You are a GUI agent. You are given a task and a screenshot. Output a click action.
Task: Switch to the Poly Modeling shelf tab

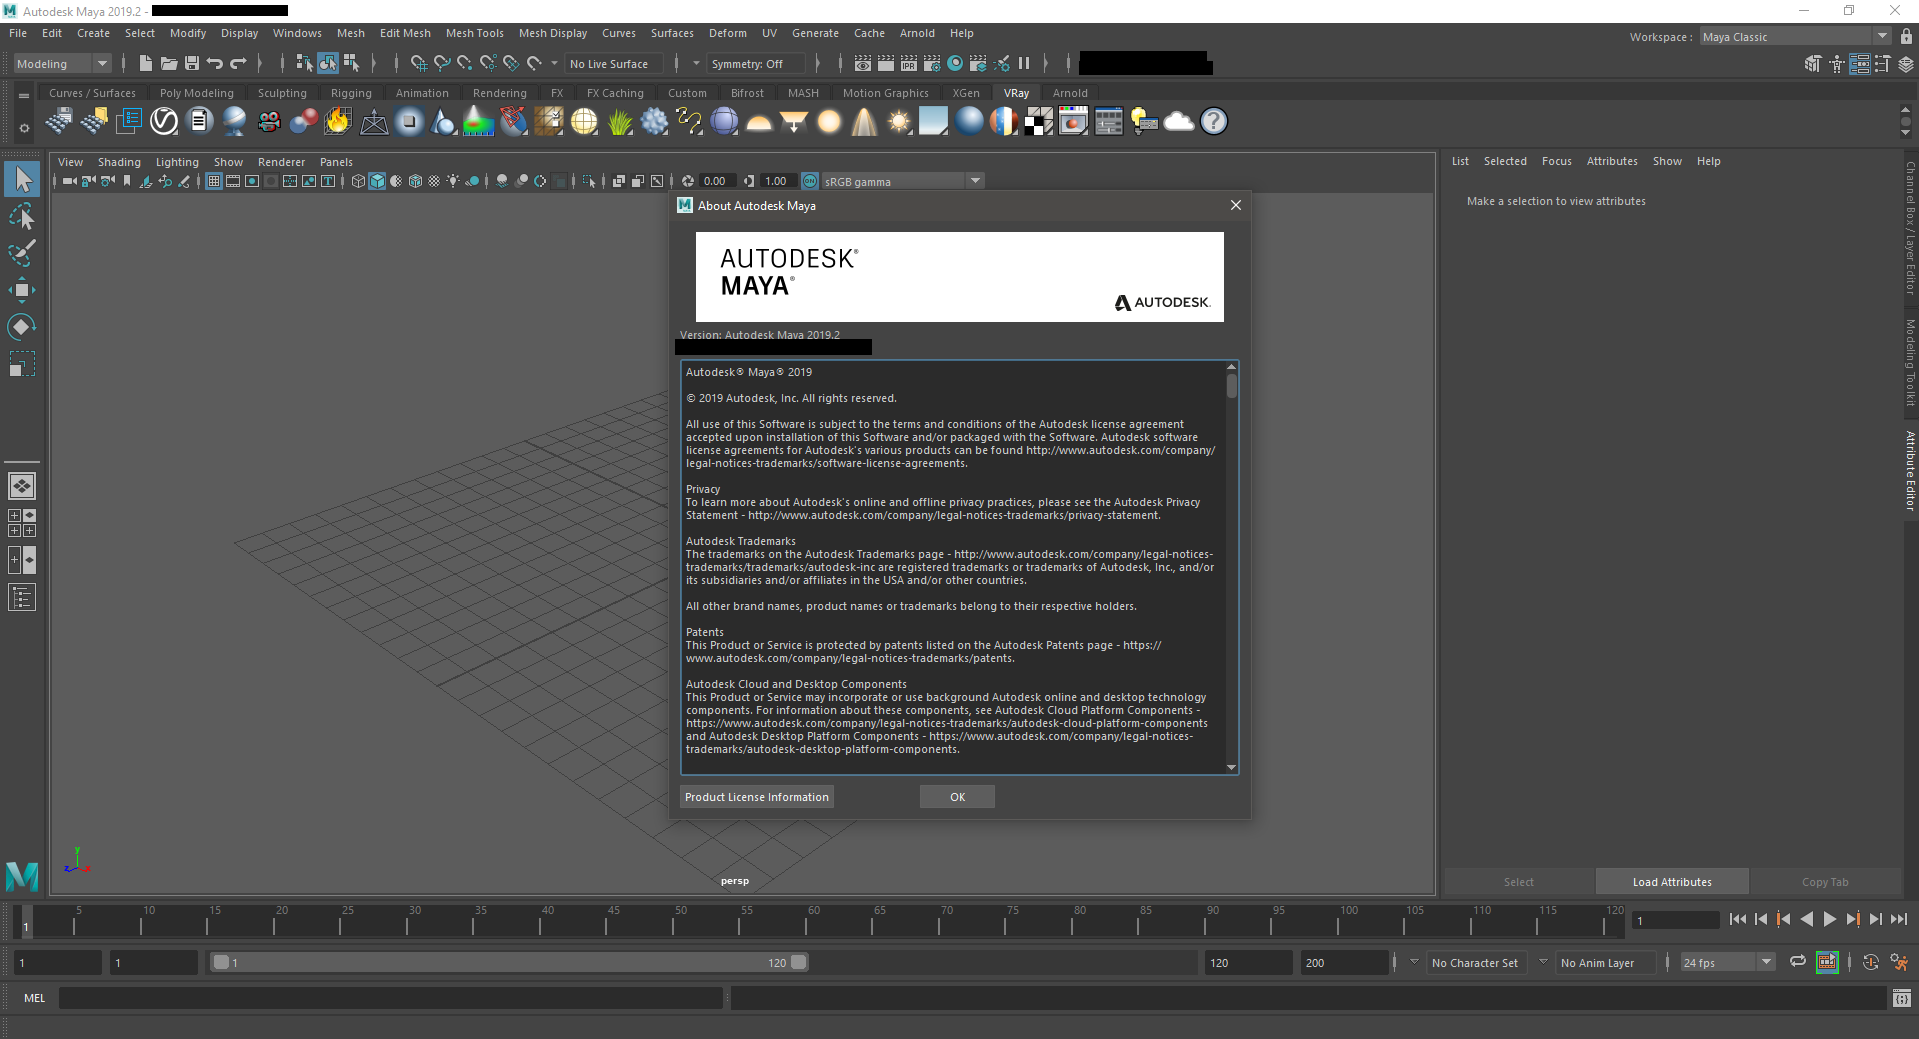click(196, 93)
